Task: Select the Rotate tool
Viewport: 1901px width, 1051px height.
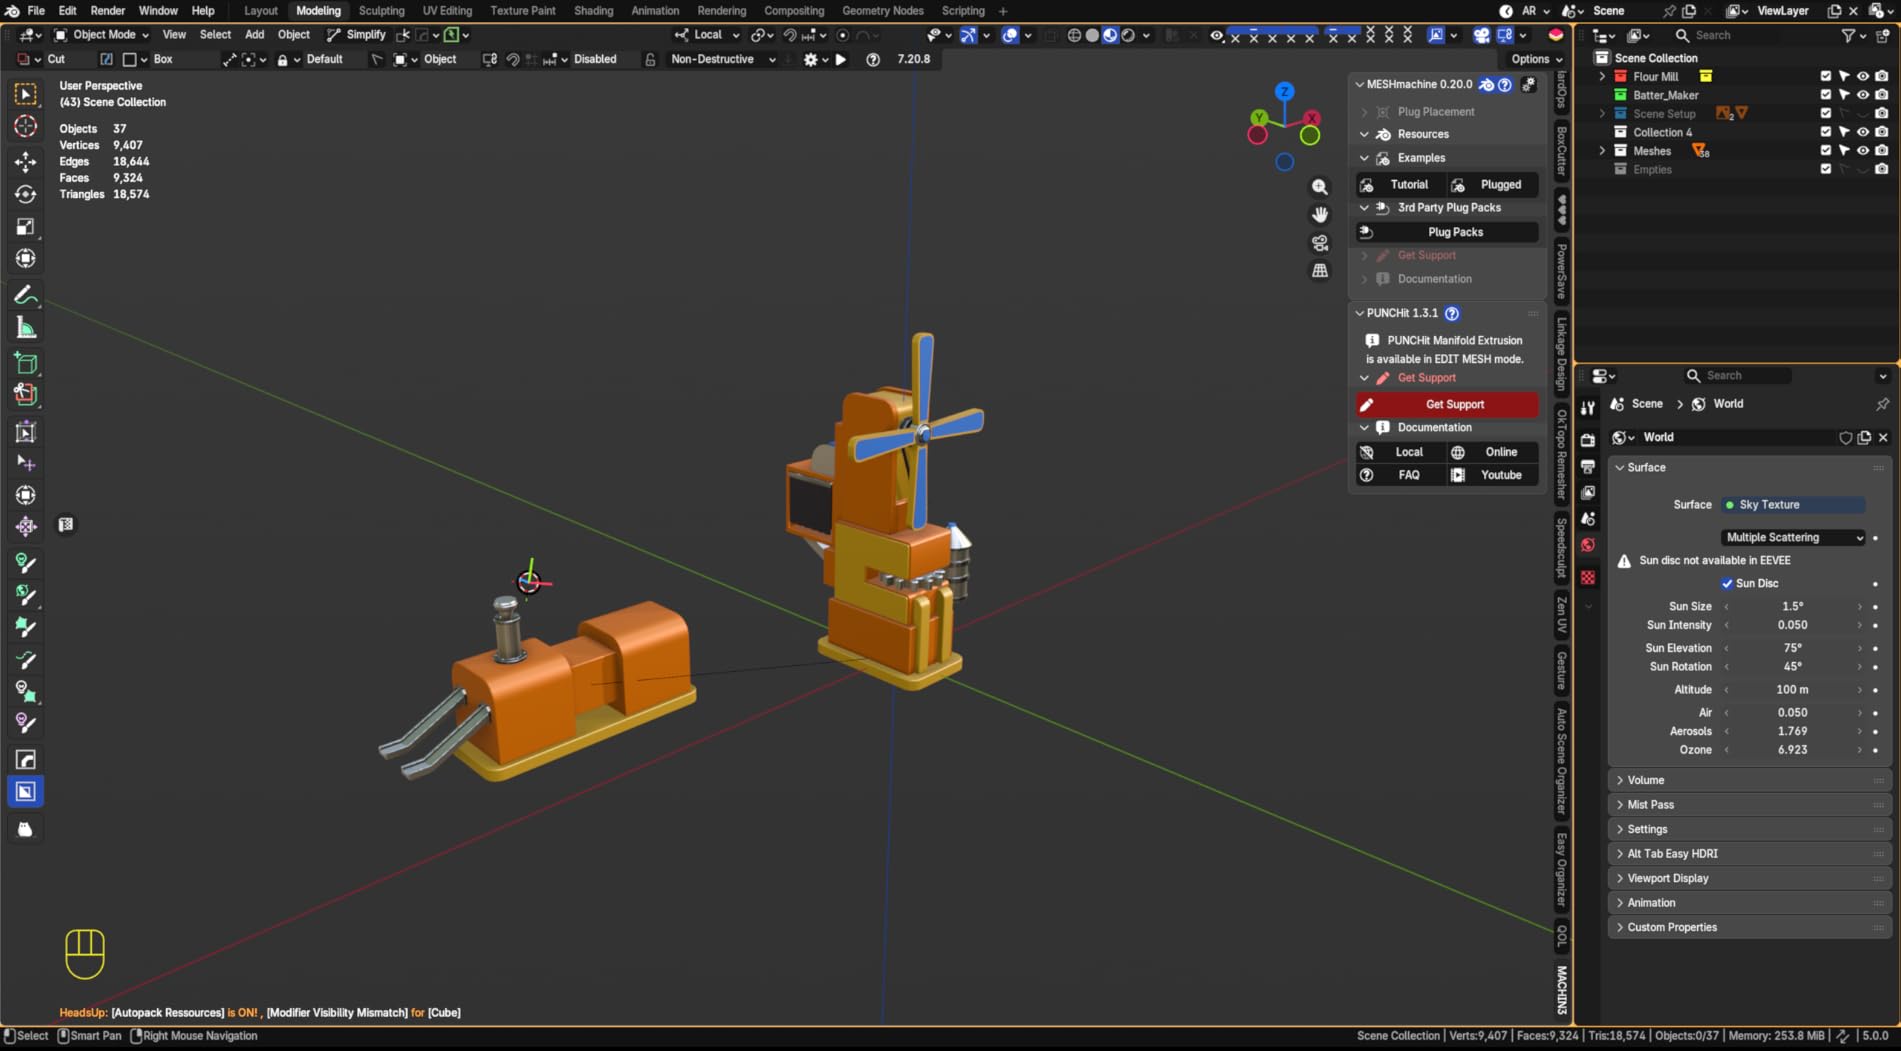Action: tap(26, 194)
